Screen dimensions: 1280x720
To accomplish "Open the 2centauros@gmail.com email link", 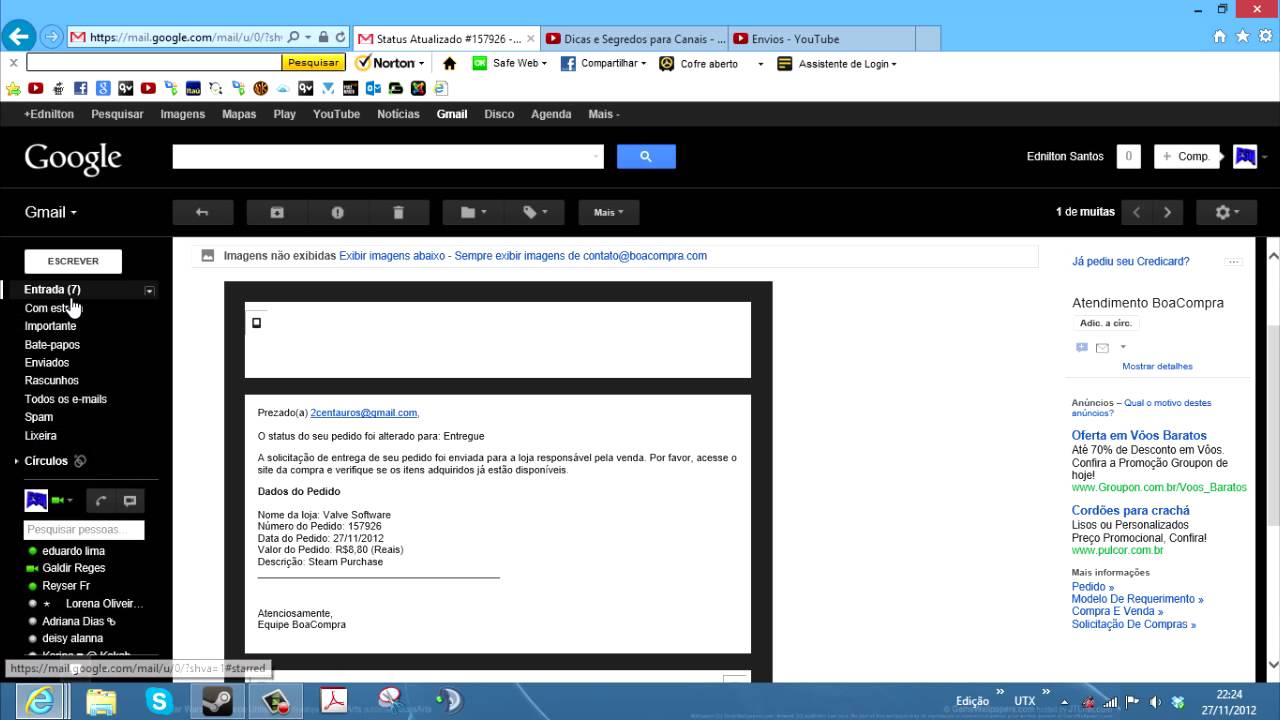I will (x=364, y=413).
